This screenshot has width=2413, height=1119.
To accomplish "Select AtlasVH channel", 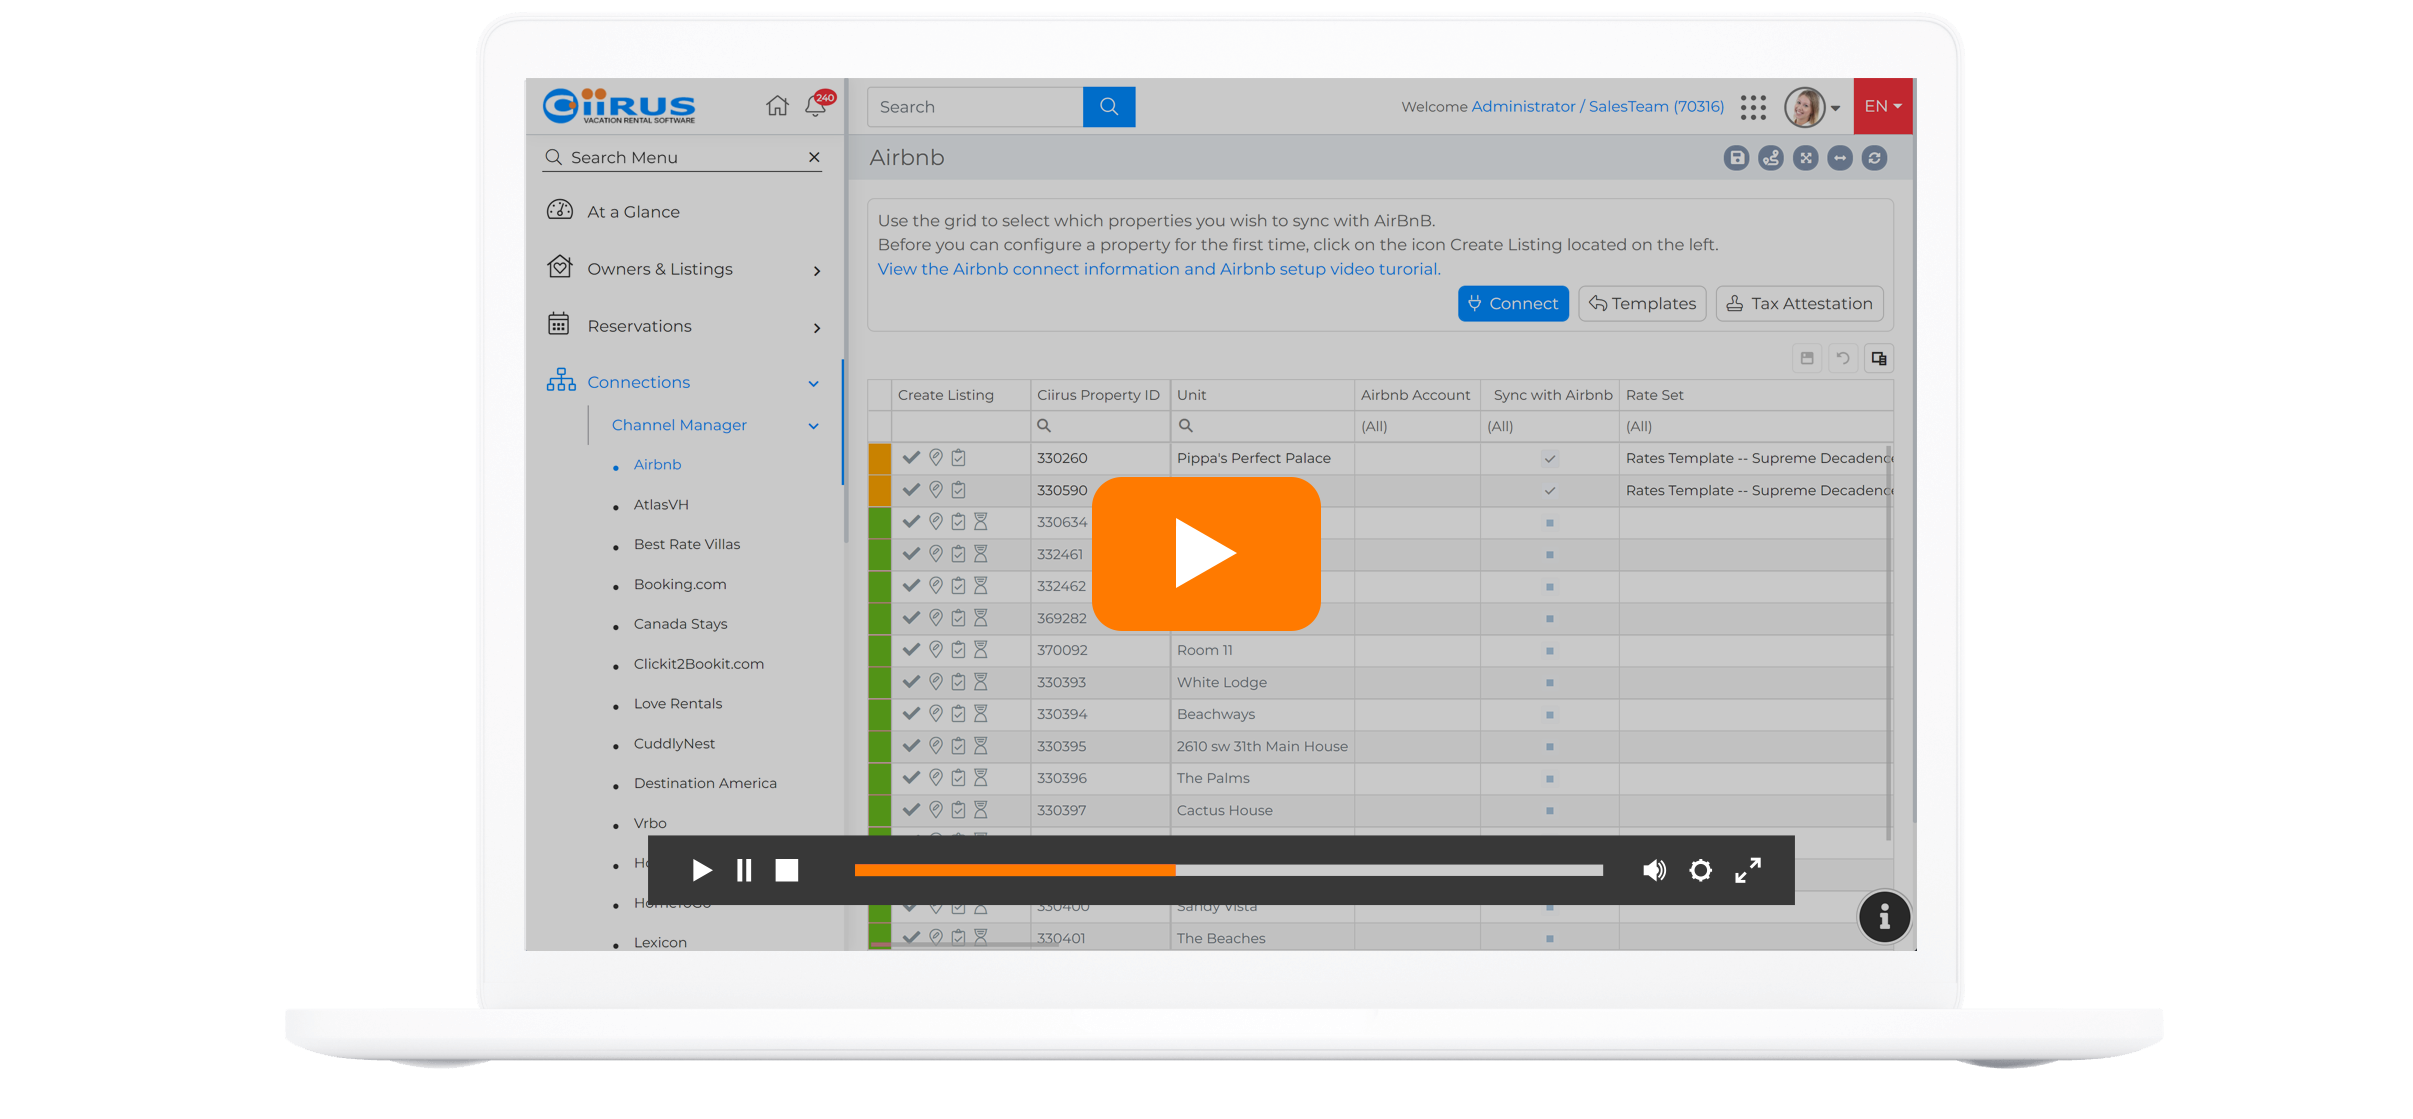I will pos(661,504).
